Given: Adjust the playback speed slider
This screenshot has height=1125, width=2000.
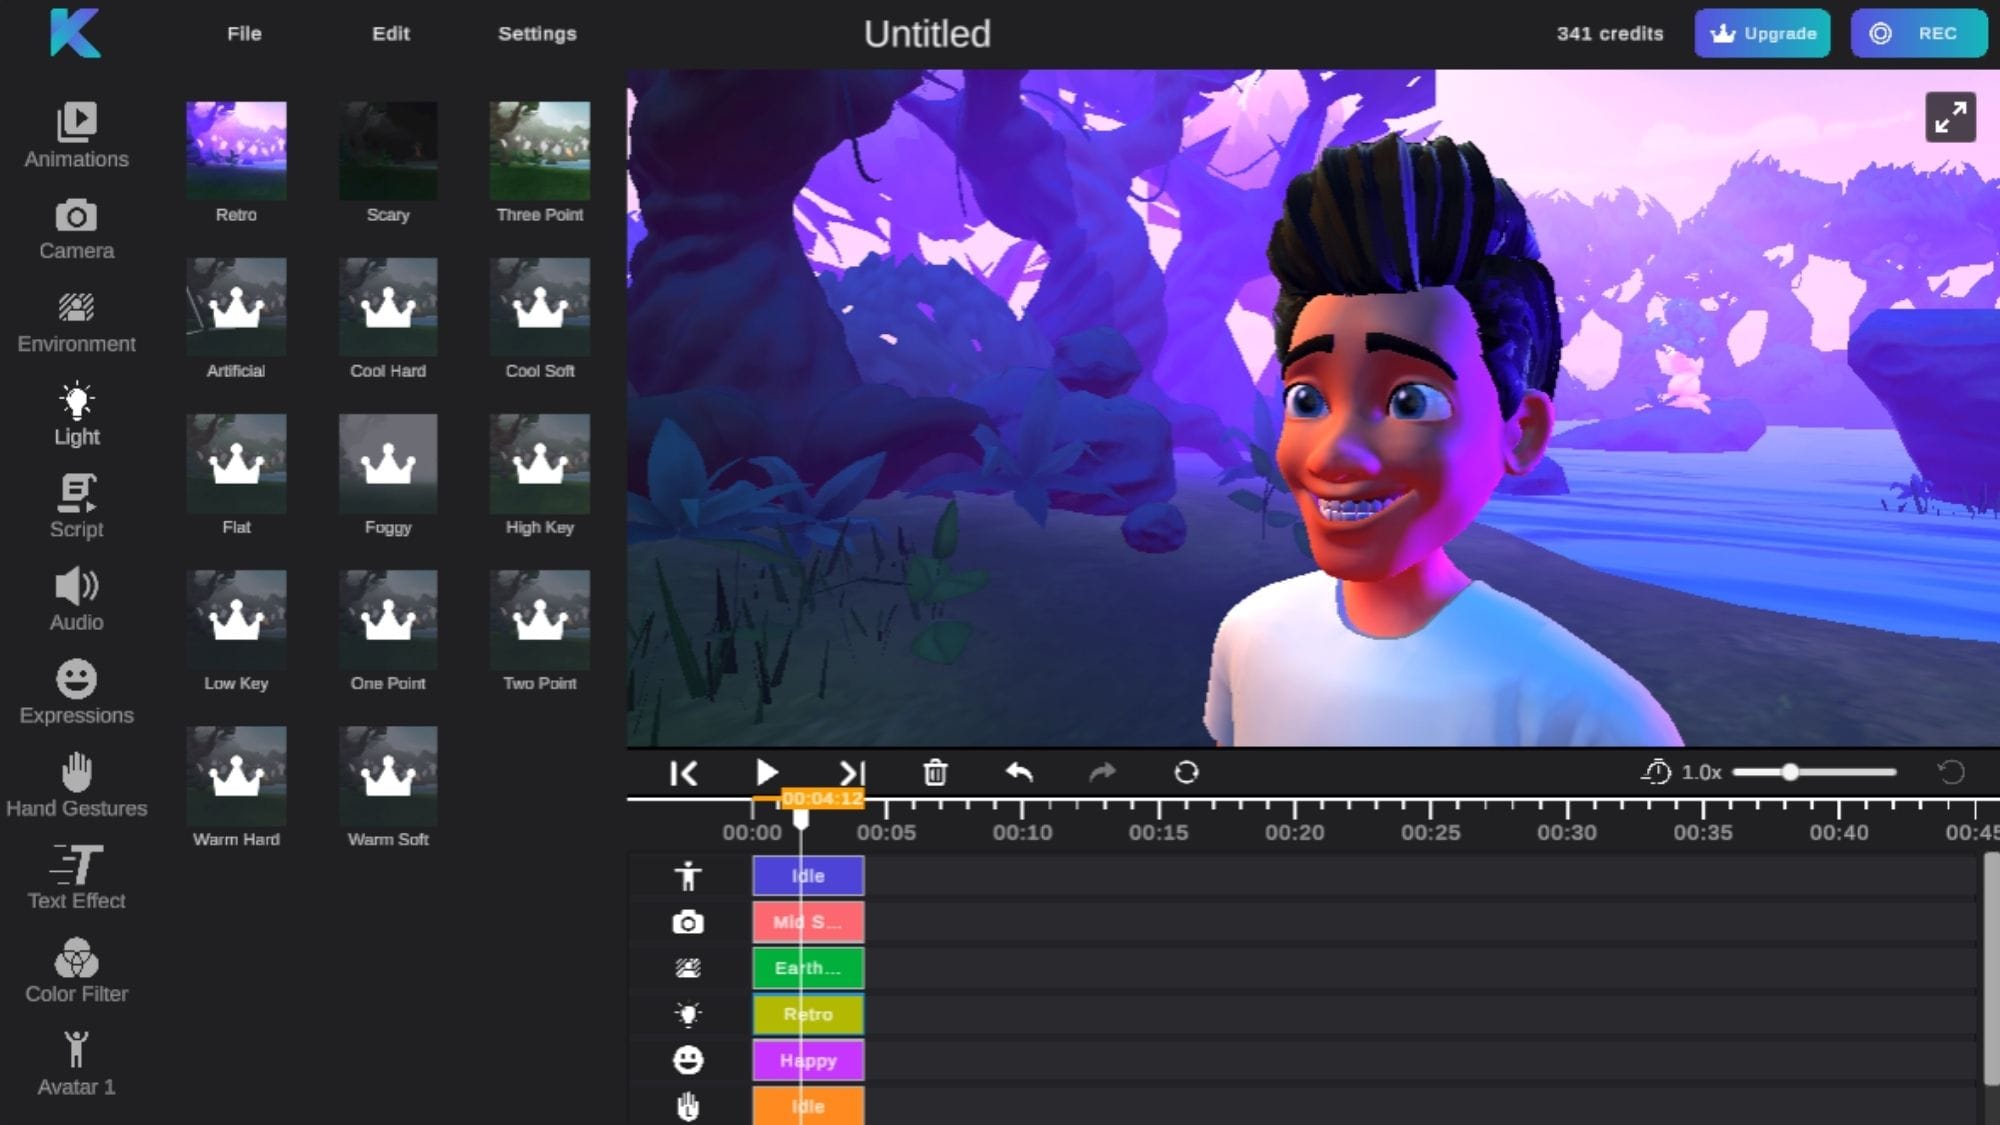Looking at the screenshot, I should pyautogui.click(x=1790, y=772).
